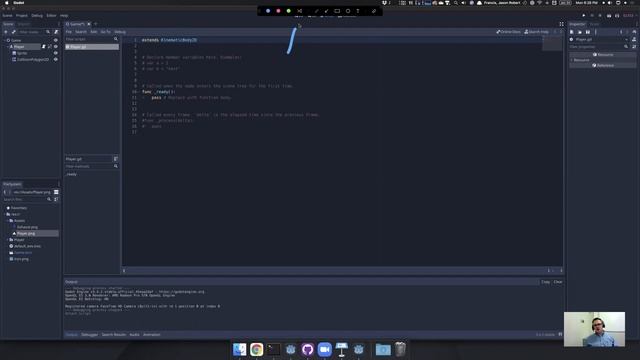Collapse res:// root folder
Screen dimensions: 640x360
point(4,214)
